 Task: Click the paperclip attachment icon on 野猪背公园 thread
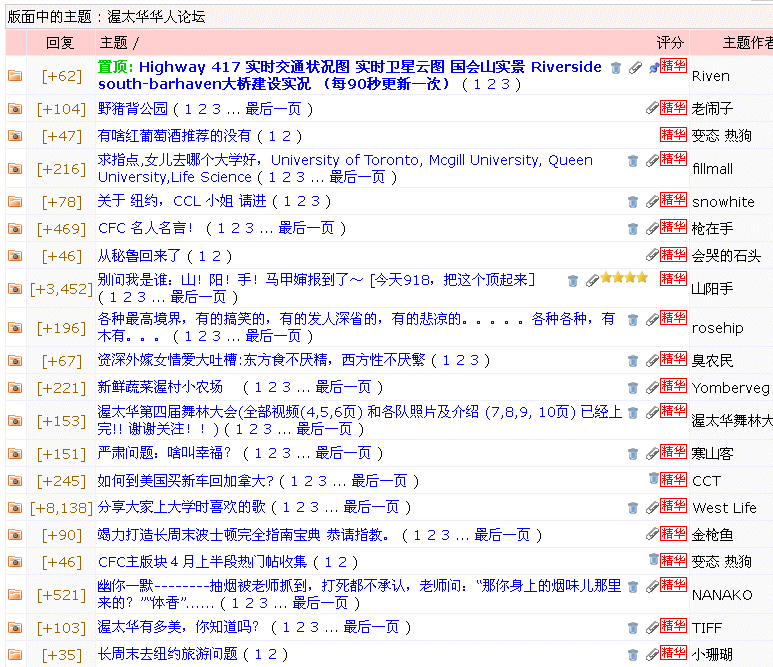click(x=651, y=108)
